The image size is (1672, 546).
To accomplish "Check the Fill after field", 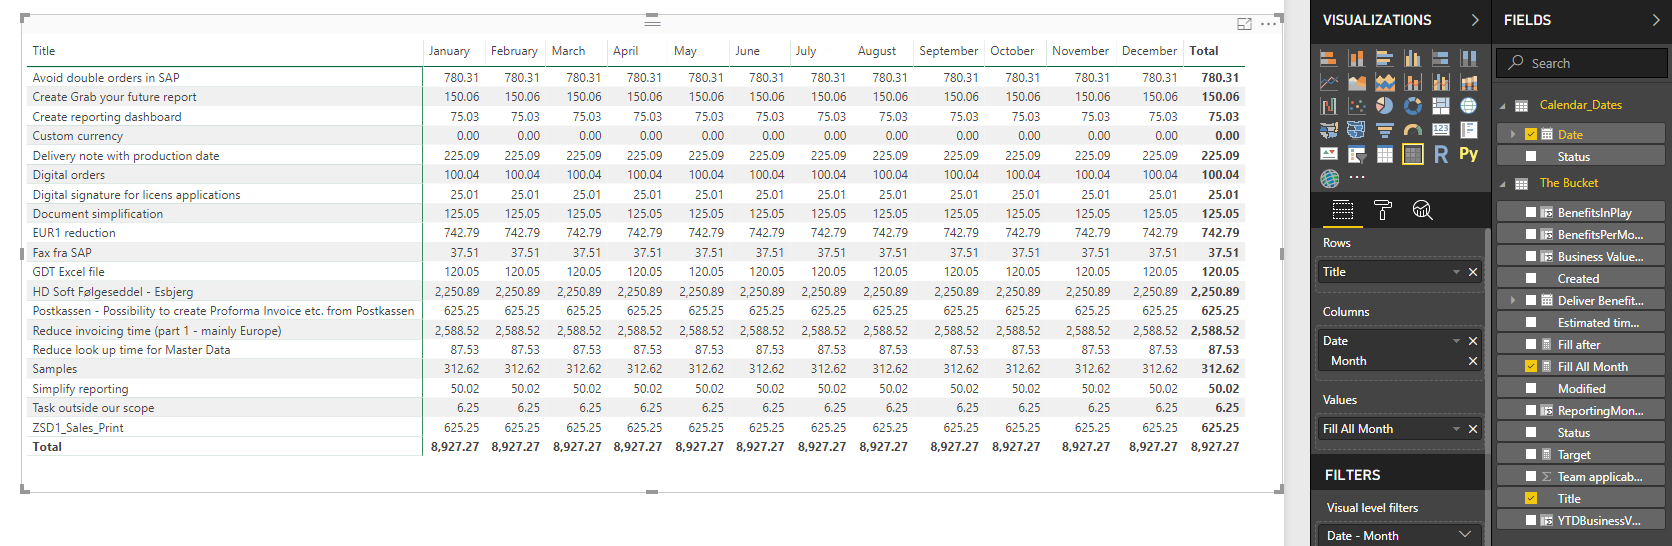I will click(1531, 344).
